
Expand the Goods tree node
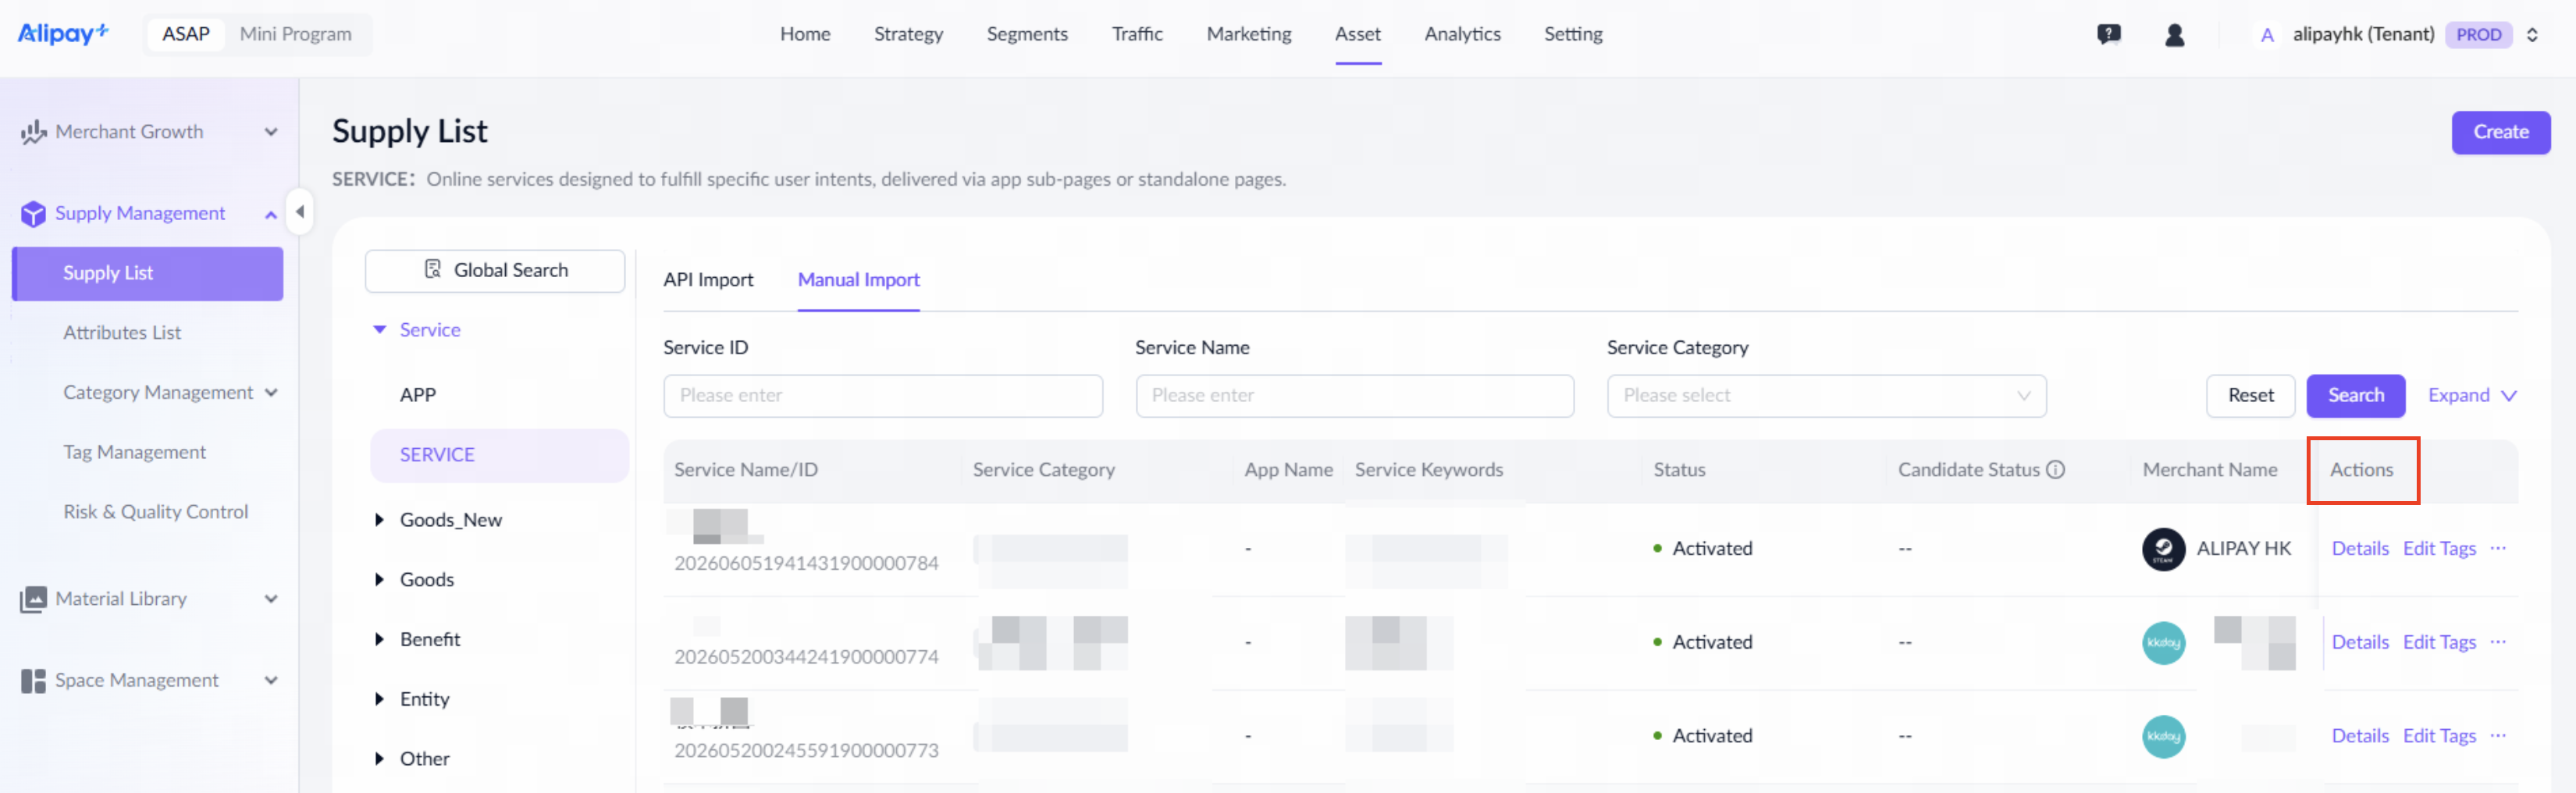(x=379, y=580)
